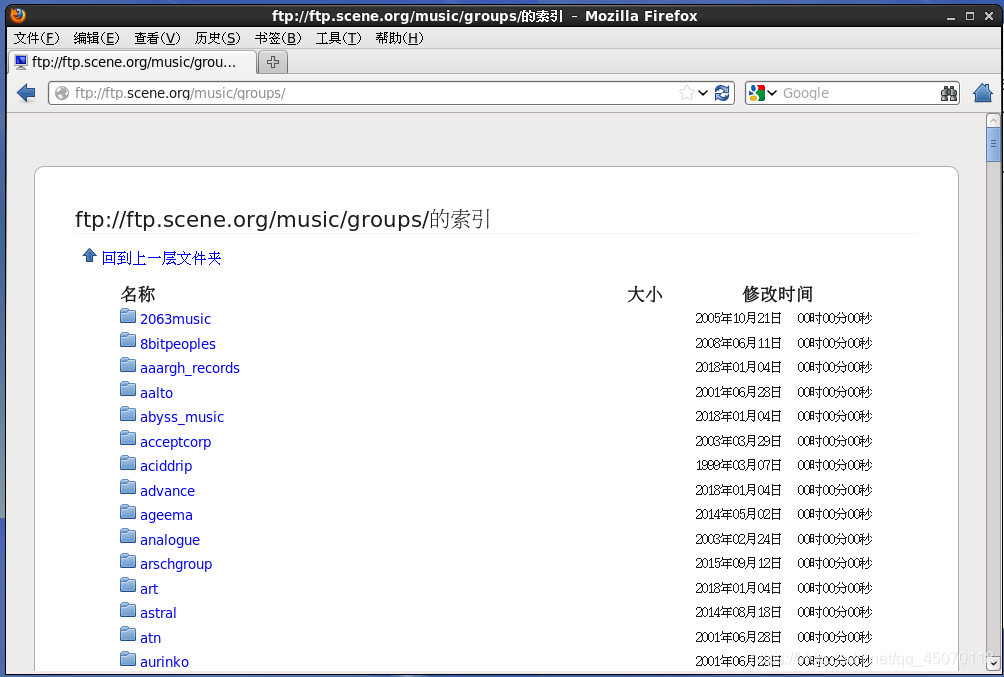This screenshot has width=1004, height=677.
Task: Open the aalto directory link
Action: point(156,393)
